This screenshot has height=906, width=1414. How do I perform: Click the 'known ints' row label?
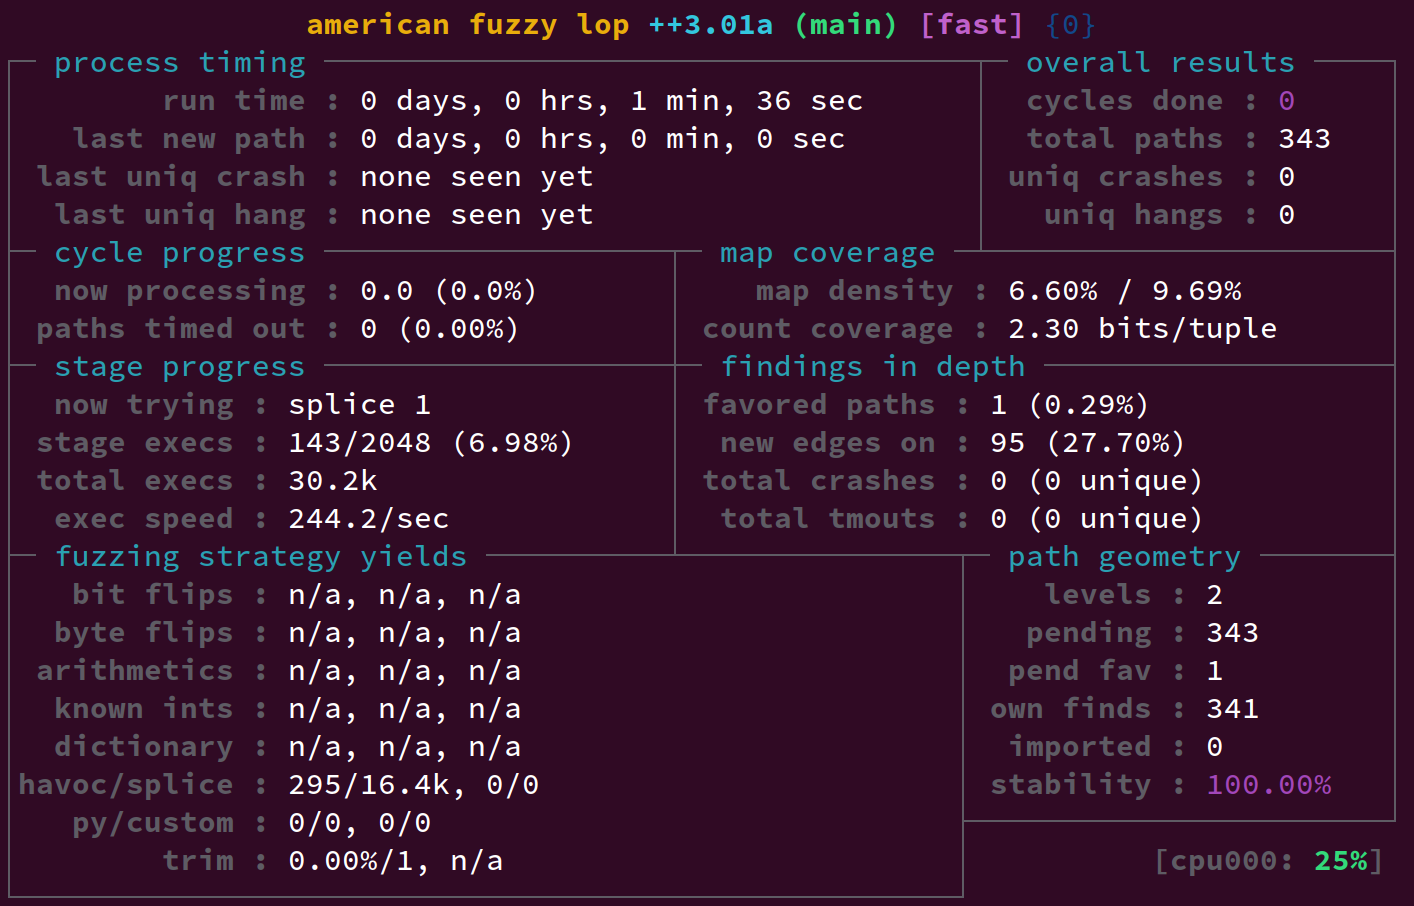pyautogui.click(x=144, y=709)
